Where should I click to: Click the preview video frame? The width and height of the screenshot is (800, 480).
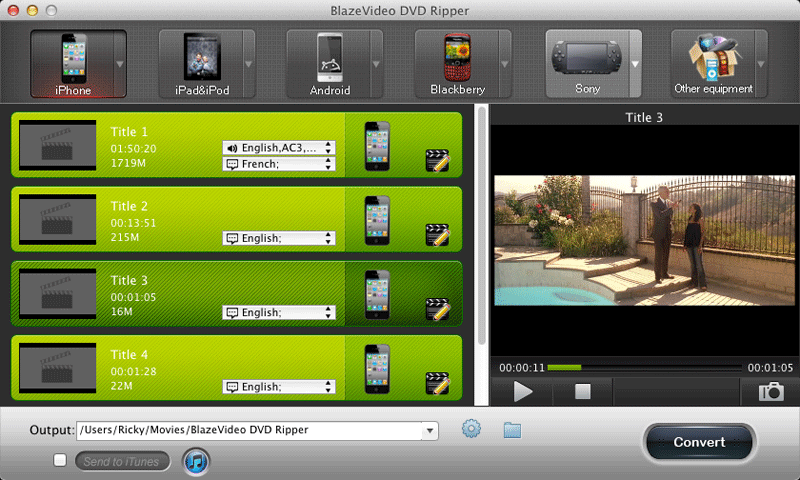click(644, 240)
